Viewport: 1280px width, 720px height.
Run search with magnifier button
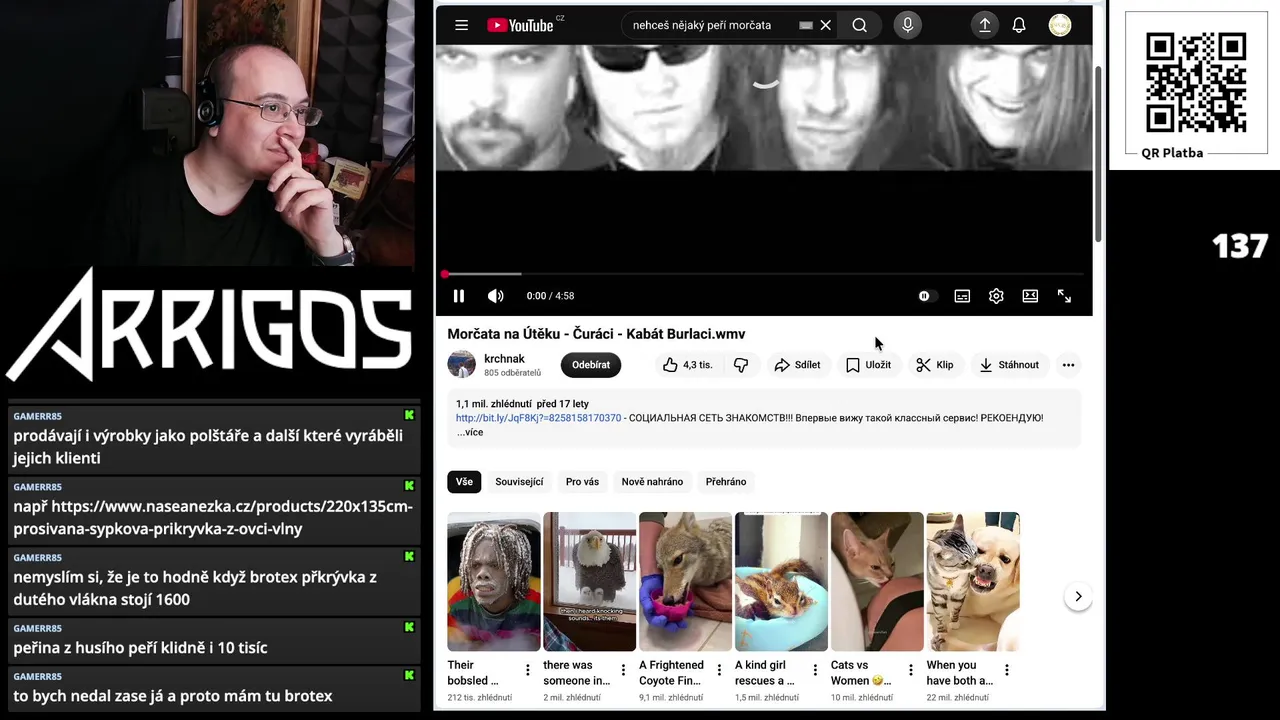click(x=859, y=25)
